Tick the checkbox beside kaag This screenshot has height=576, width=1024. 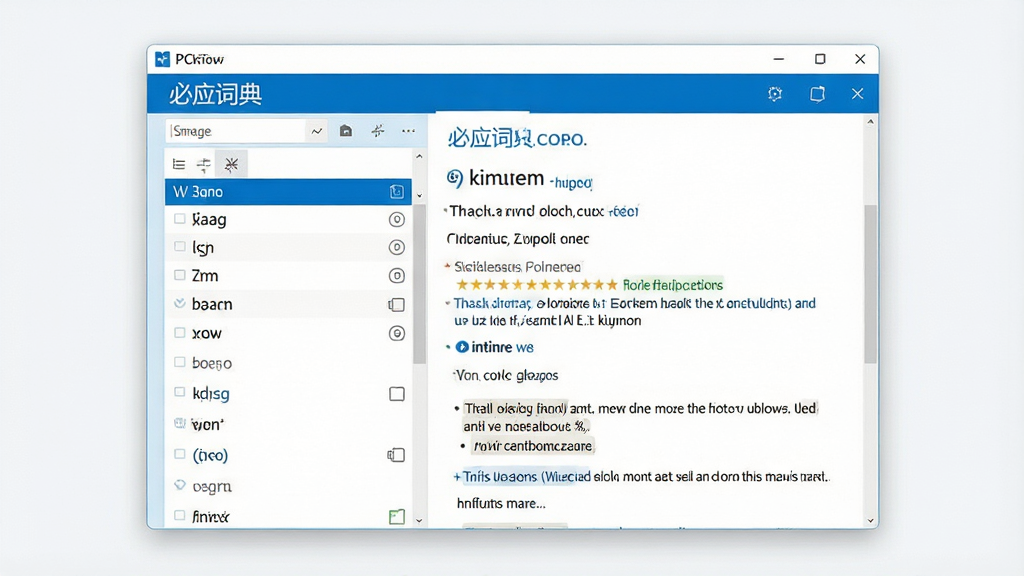[x=180, y=219]
